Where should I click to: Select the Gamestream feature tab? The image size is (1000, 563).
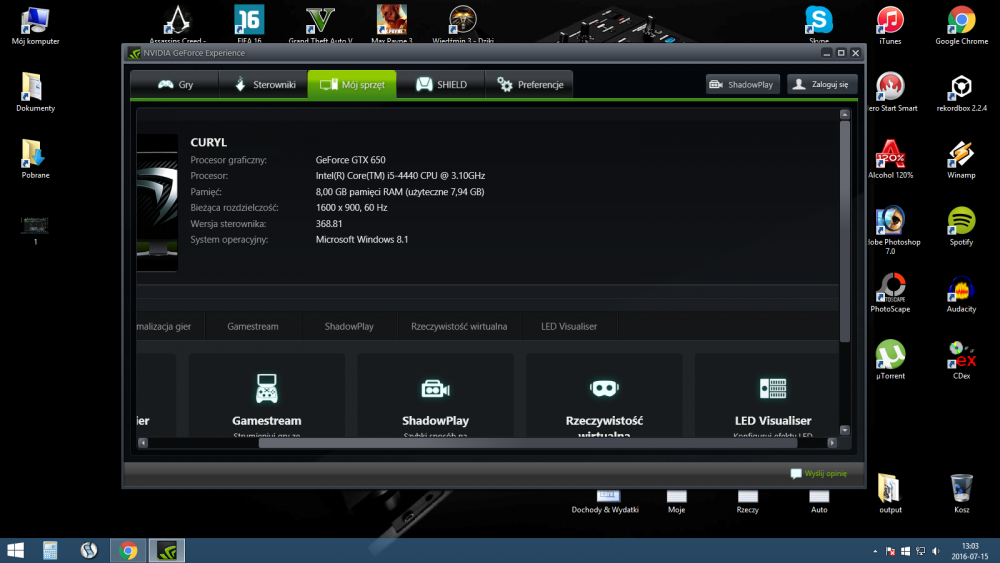point(253,326)
